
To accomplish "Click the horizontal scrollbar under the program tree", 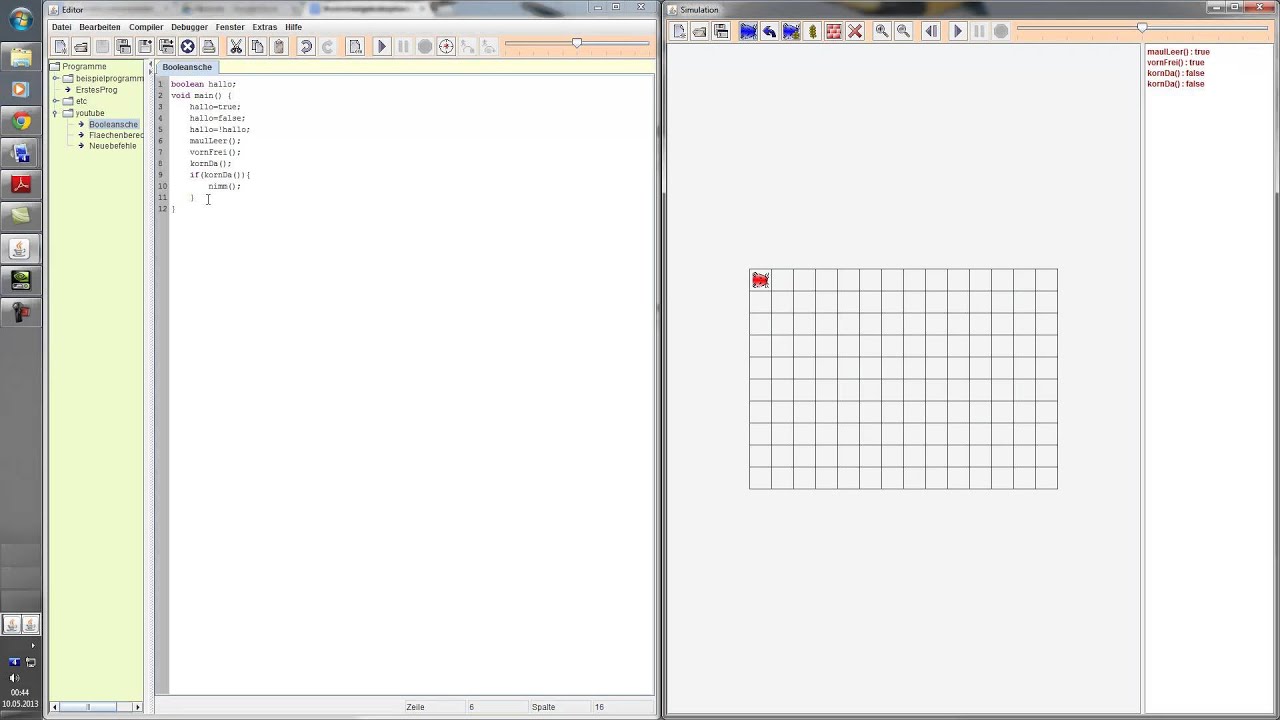I will pyautogui.click(x=96, y=707).
